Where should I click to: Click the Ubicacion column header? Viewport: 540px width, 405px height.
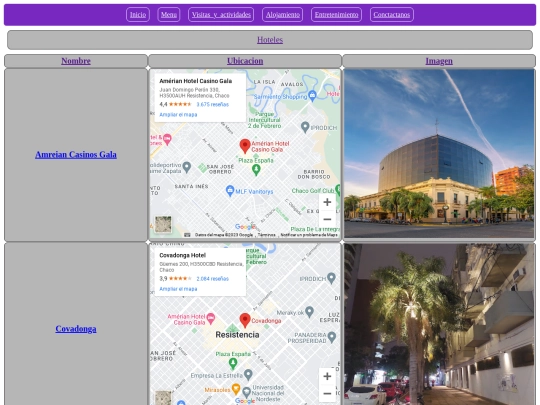pos(245,61)
